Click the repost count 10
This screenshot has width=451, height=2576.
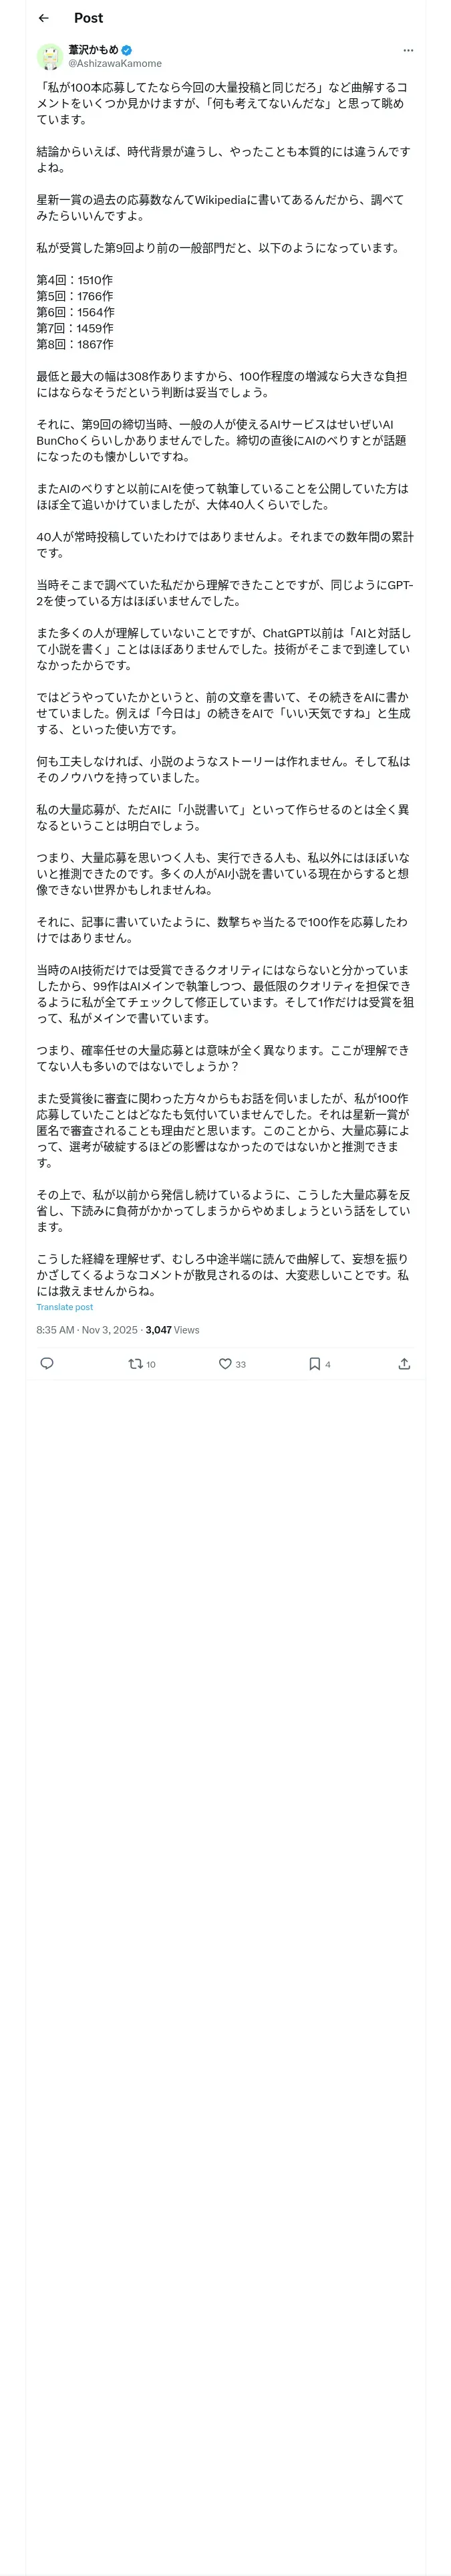click(151, 1364)
